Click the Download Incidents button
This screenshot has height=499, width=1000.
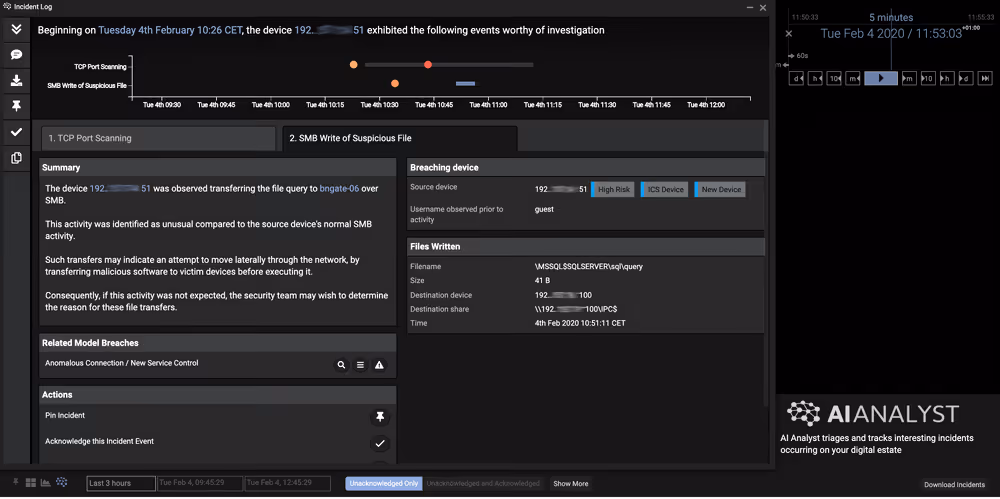click(954, 485)
